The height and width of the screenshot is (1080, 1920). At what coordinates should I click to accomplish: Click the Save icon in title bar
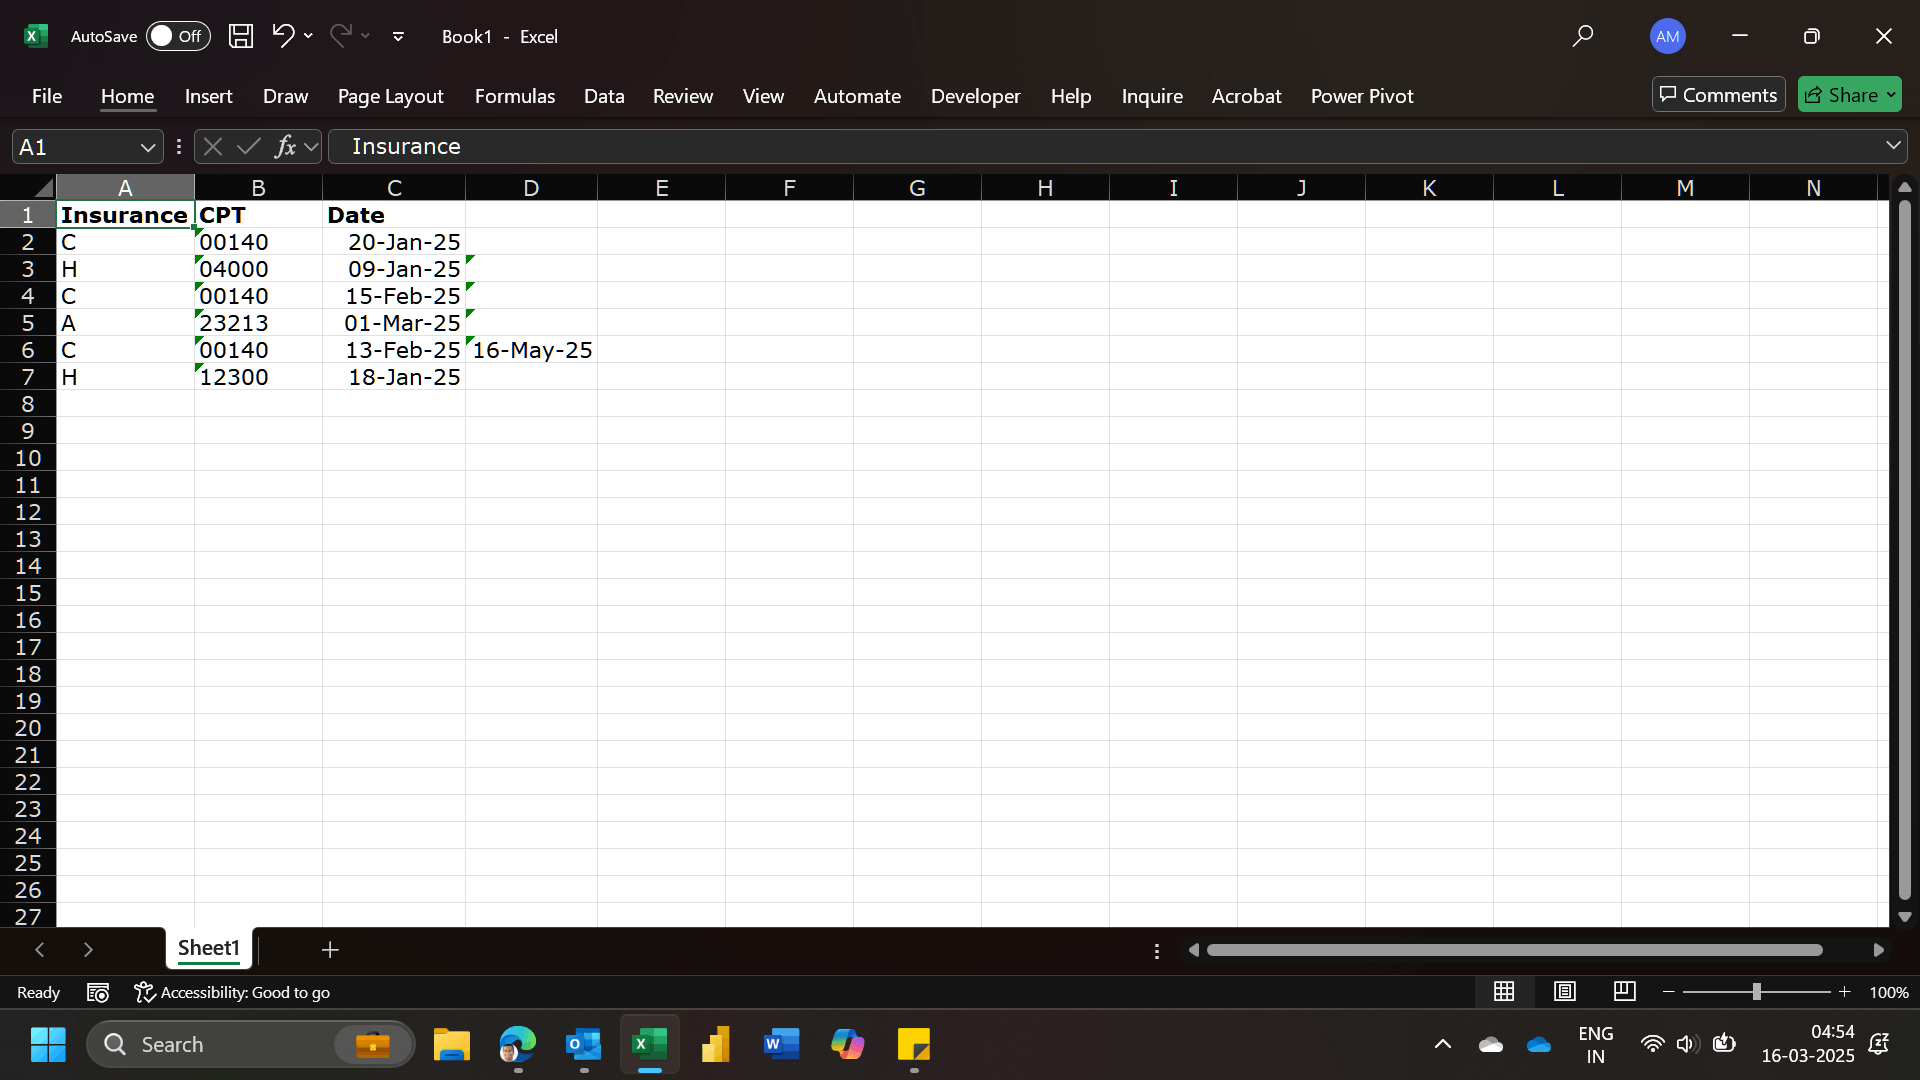(x=240, y=36)
